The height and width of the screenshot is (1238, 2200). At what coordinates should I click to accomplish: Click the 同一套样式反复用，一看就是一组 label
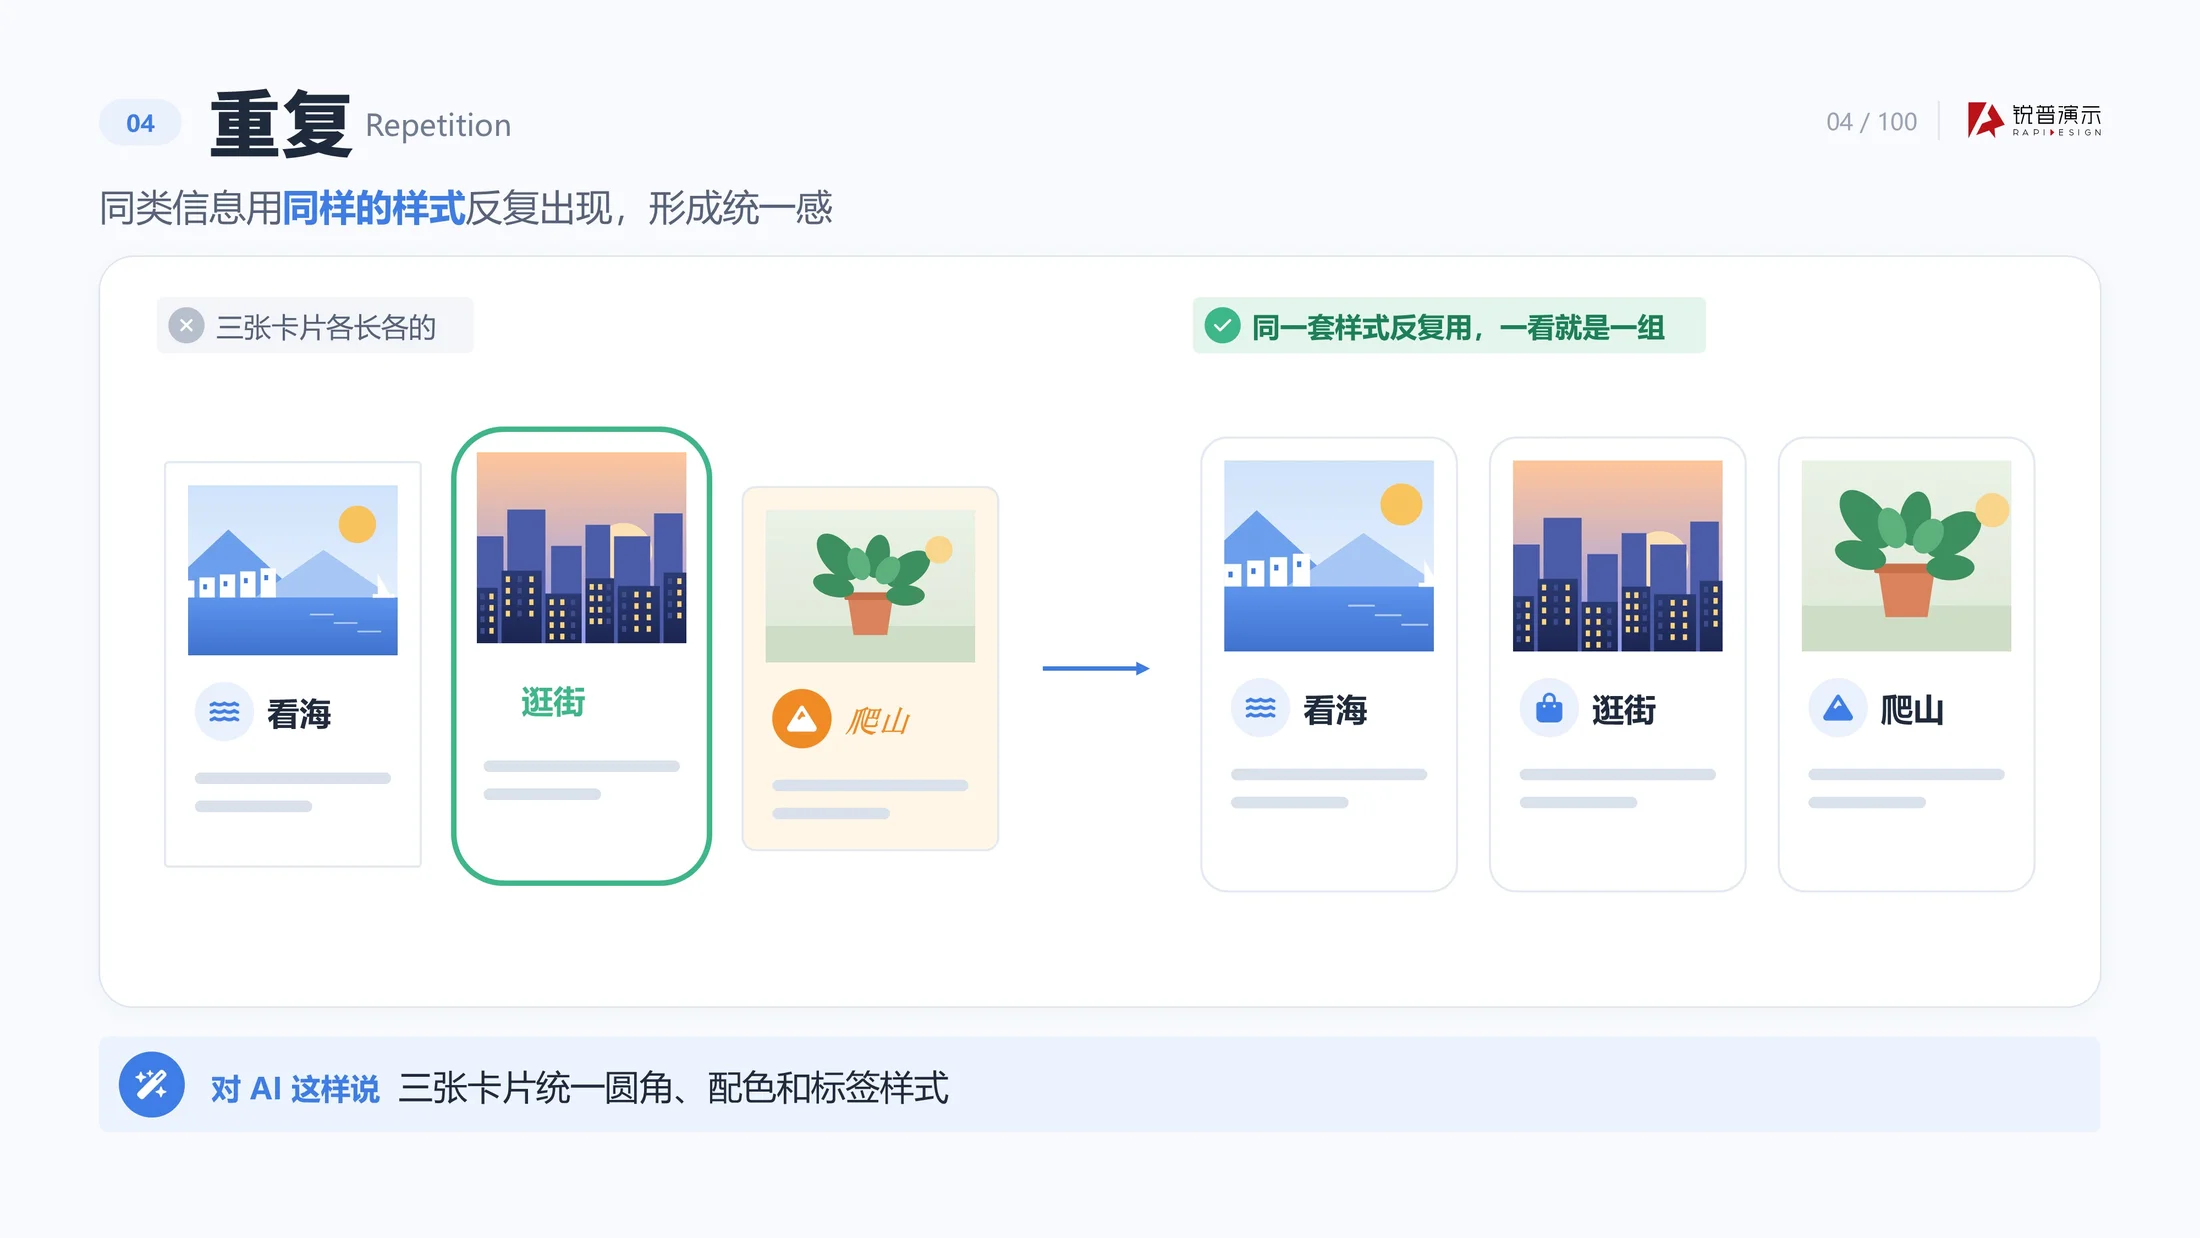[x=1458, y=327]
